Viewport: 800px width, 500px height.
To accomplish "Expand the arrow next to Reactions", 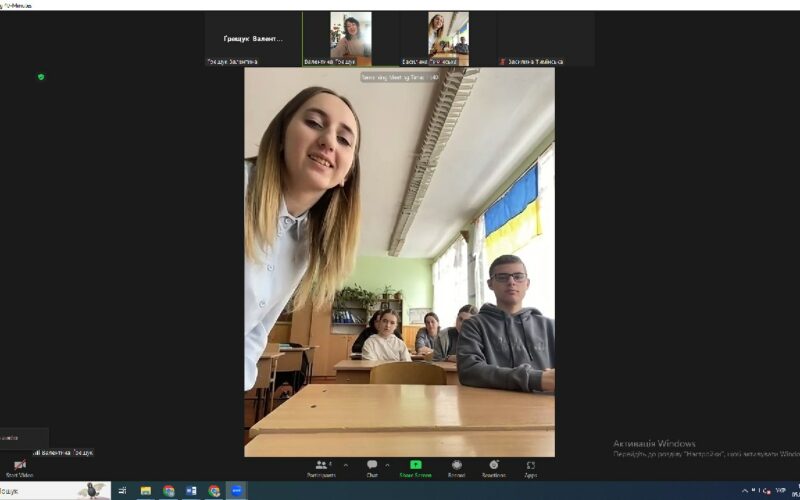I will click(511, 464).
